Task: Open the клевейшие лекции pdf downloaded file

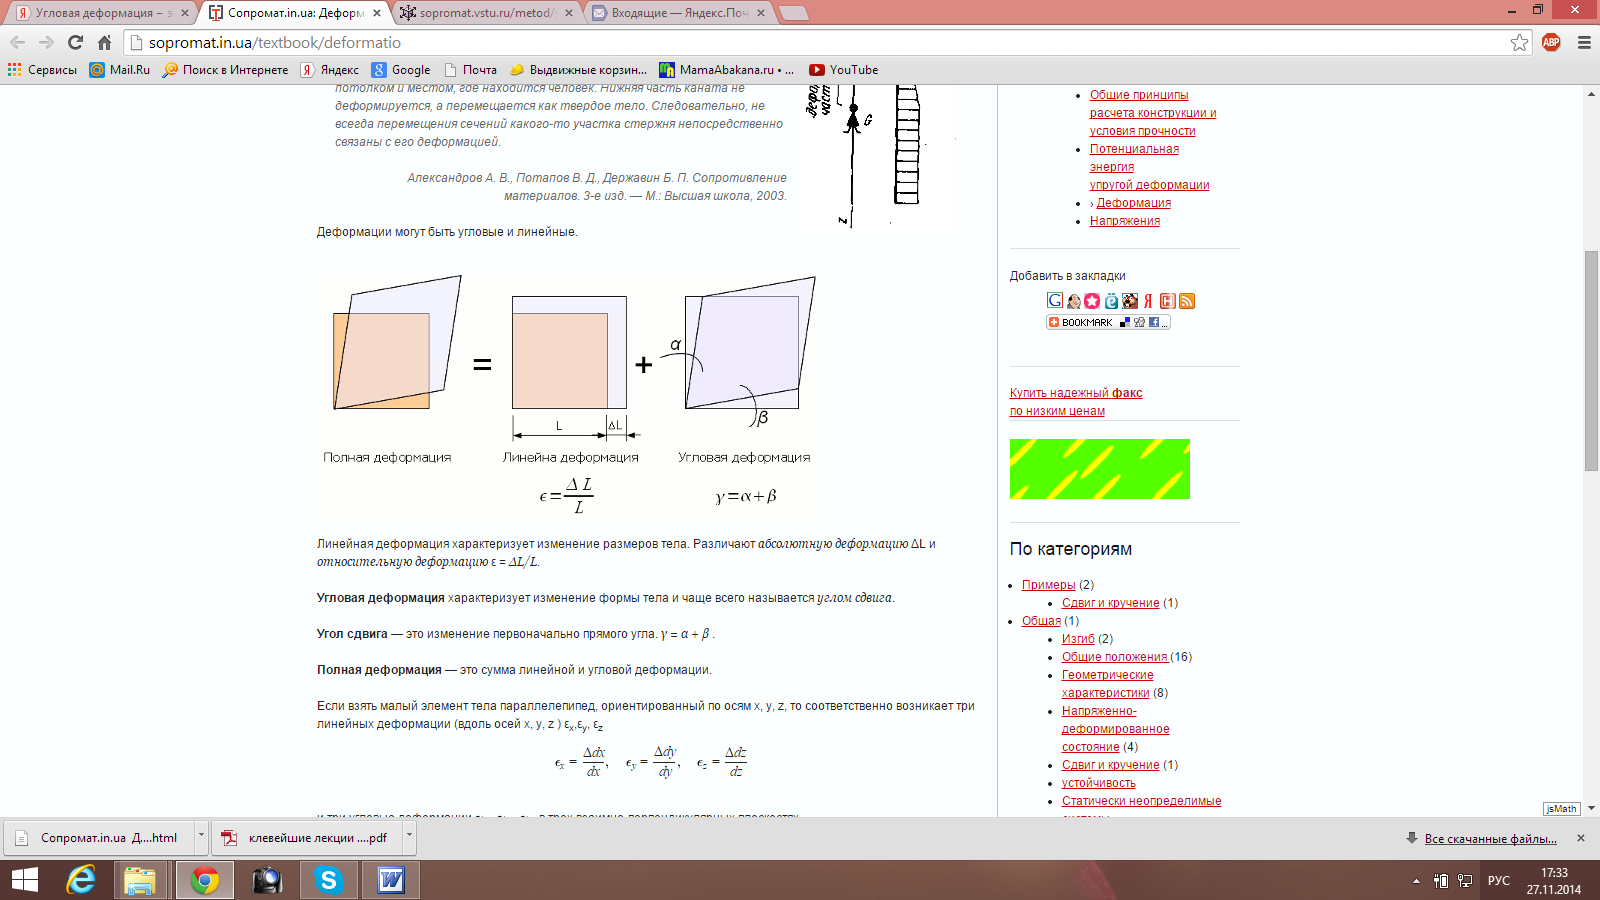Action: click(308, 837)
